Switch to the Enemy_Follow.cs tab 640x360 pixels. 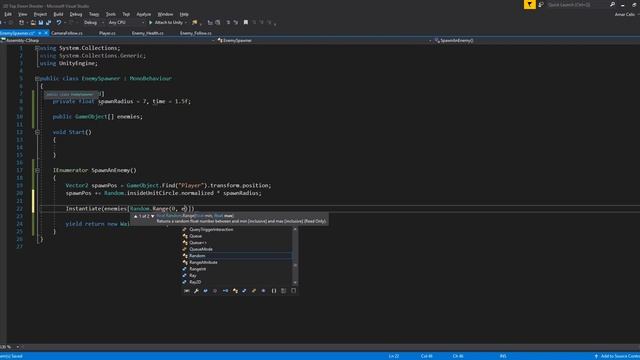196,33
